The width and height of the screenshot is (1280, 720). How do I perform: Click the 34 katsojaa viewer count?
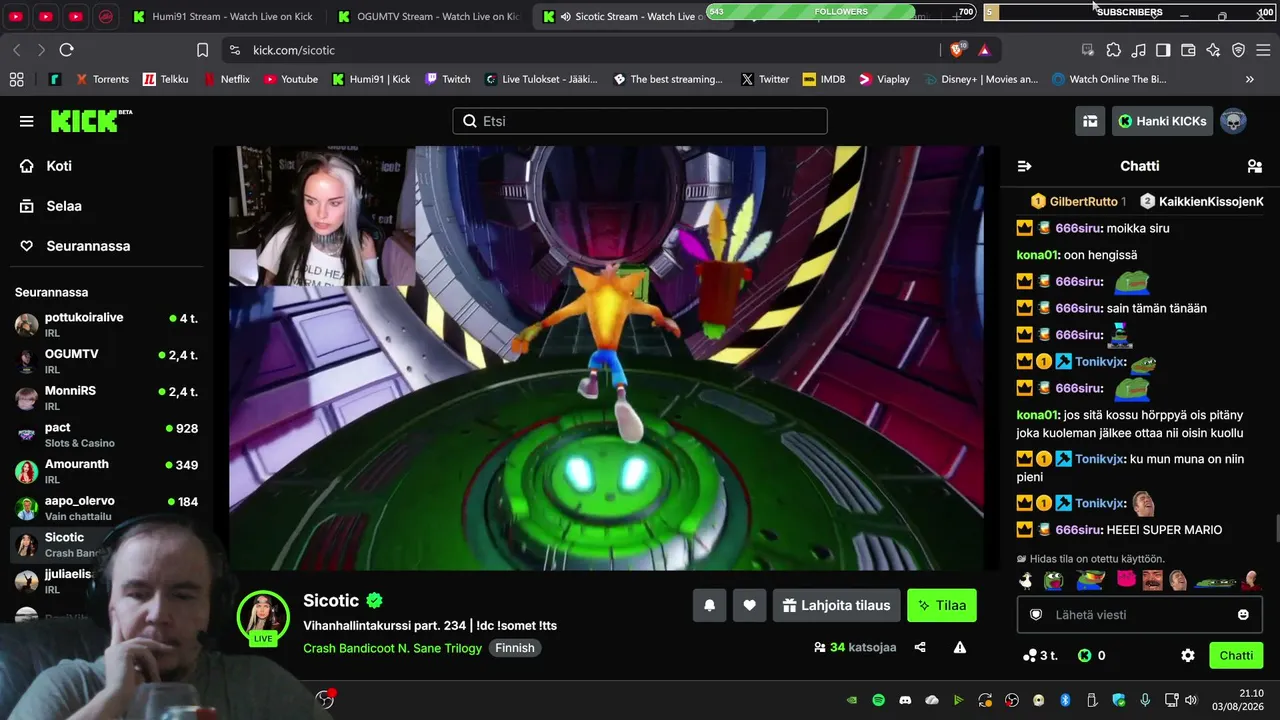point(855,647)
